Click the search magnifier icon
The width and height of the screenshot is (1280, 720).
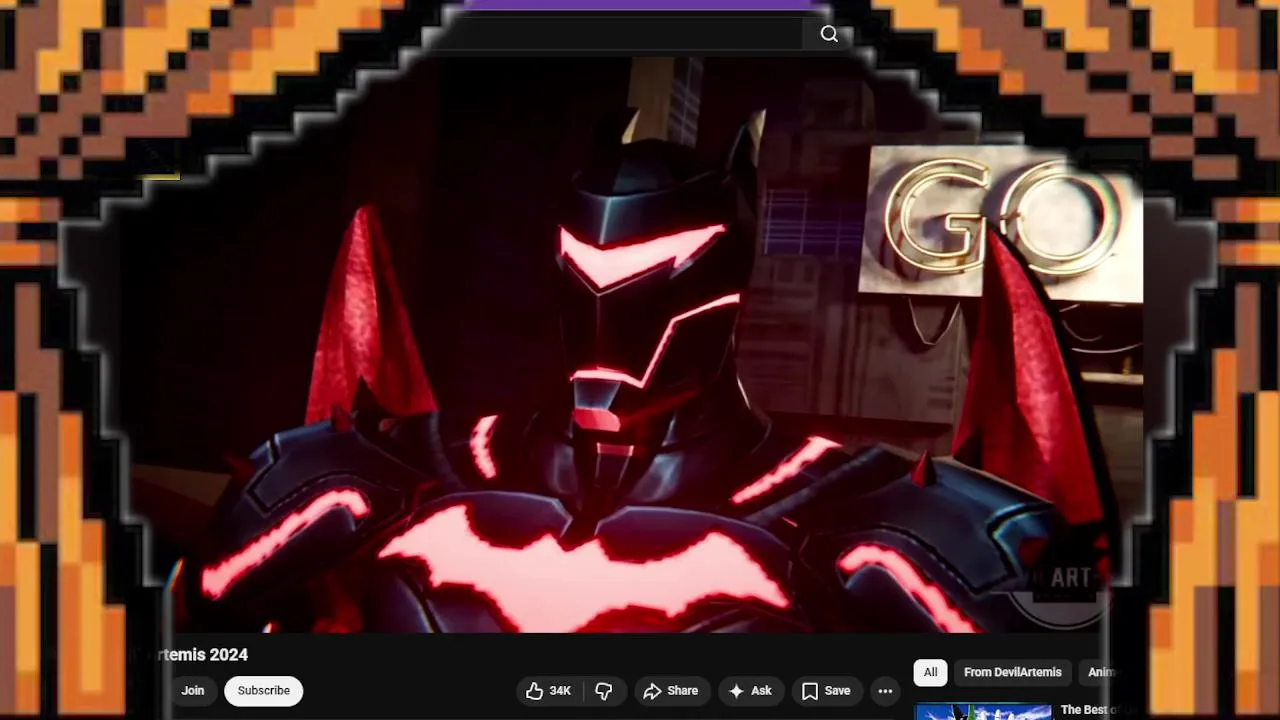829,34
